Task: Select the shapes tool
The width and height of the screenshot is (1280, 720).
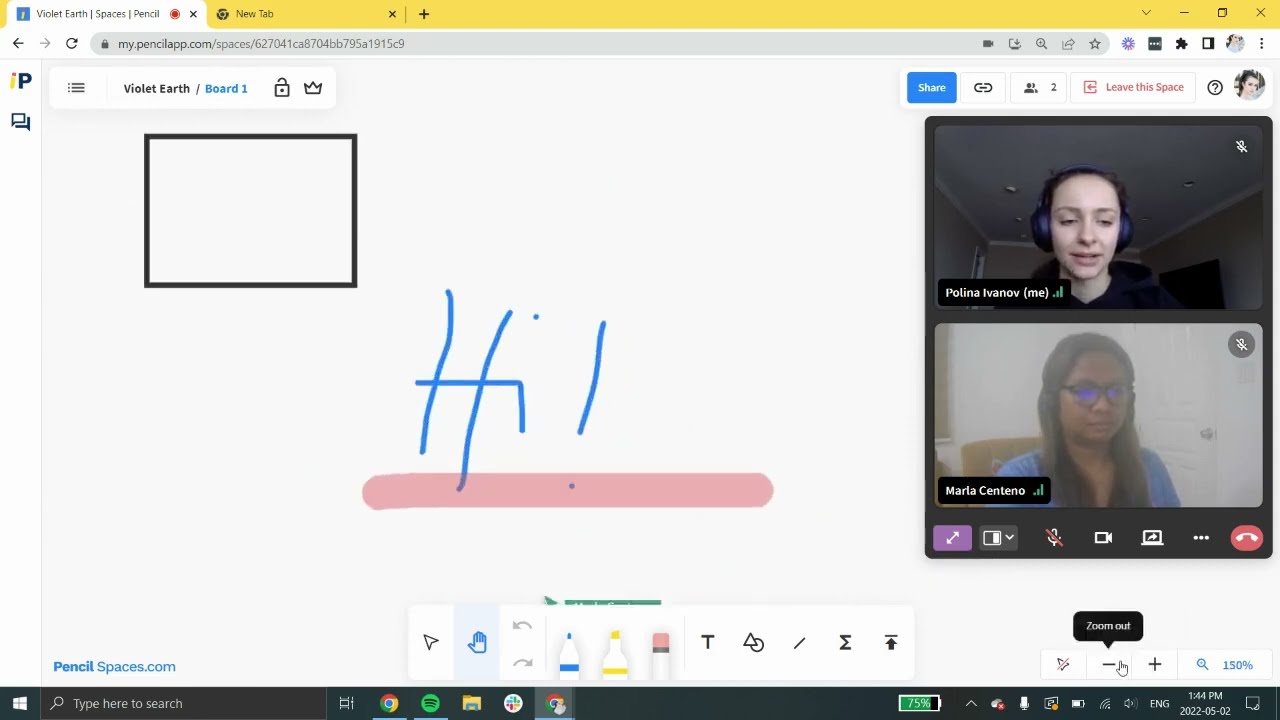Action: tap(753, 642)
